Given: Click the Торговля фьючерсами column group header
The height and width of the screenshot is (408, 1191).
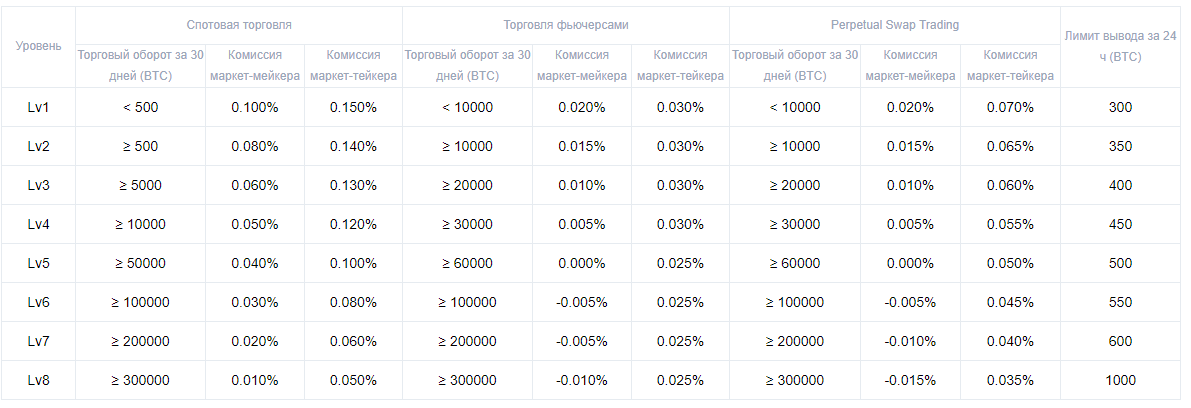Looking at the screenshot, I should [566, 22].
